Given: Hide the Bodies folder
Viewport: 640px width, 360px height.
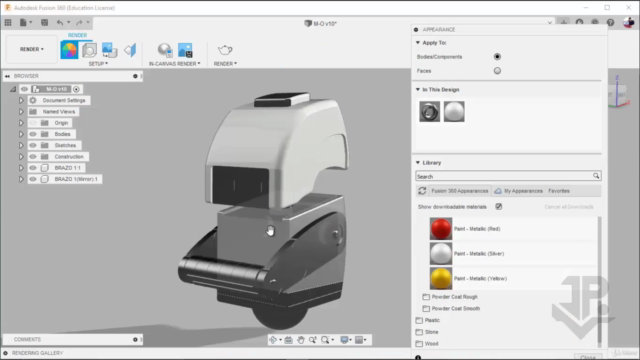Looking at the screenshot, I should 33,134.
